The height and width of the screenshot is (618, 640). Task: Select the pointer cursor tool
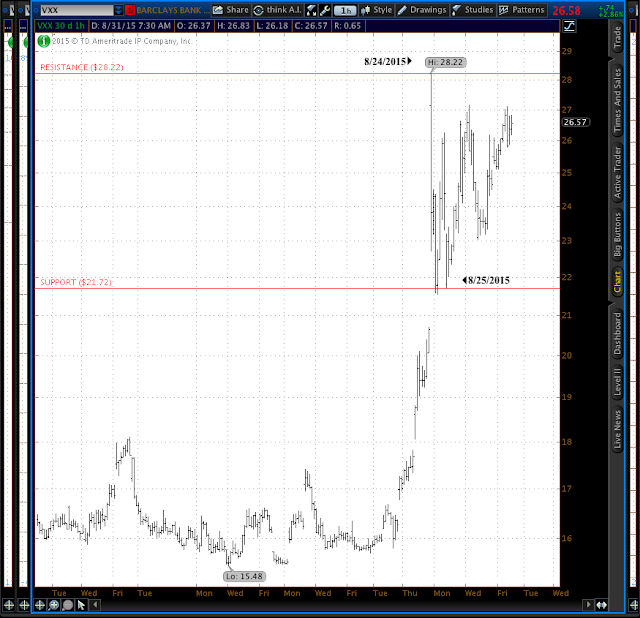pyautogui.click(x=81, y=605)
